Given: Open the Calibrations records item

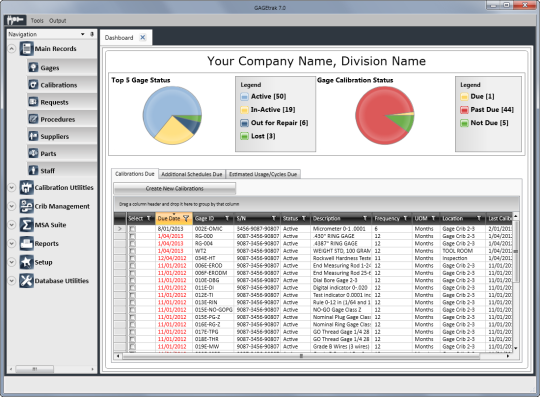Looking at the screenshot, I should point(62,85).
